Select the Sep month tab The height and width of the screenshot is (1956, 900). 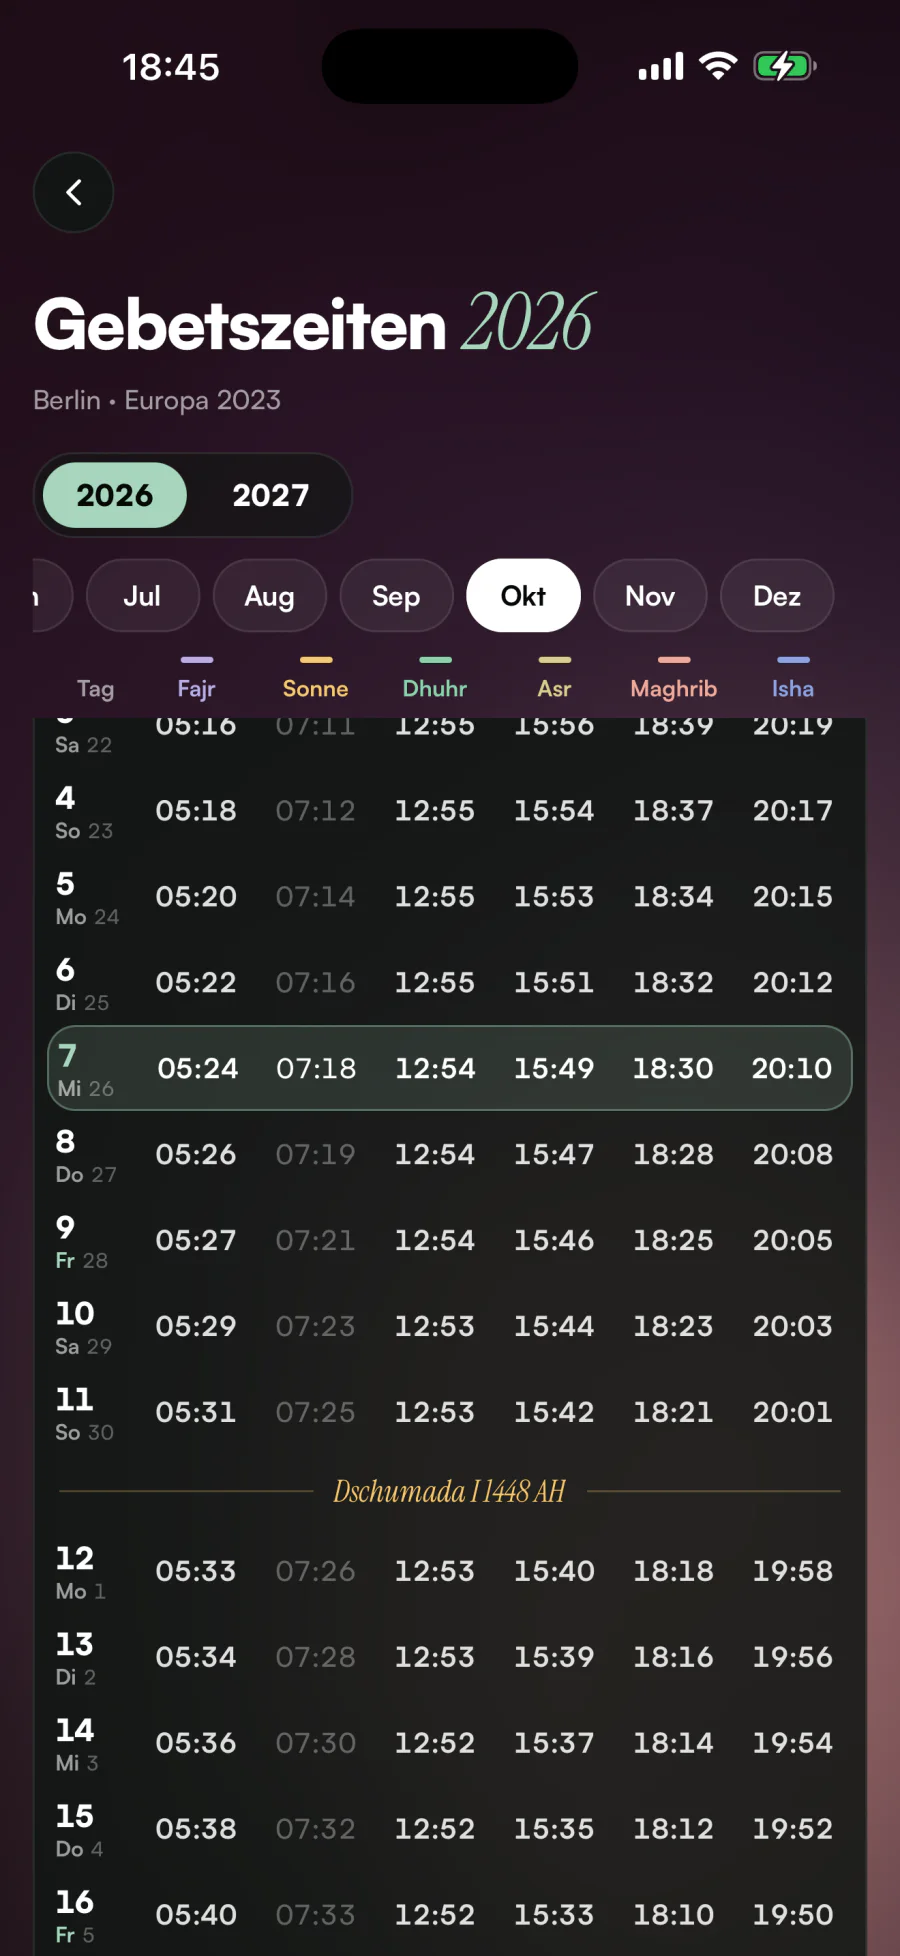[x=397, y=596]
